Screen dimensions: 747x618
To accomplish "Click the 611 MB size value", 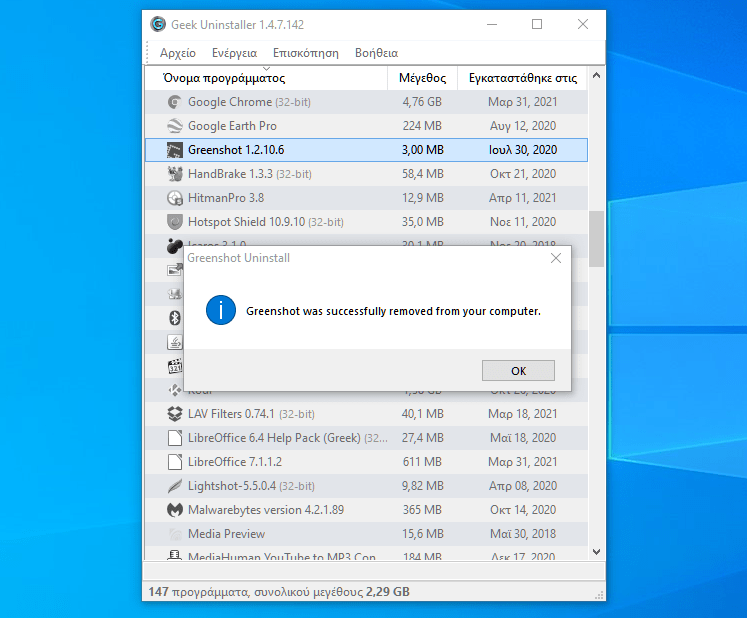I will tap(422, 462).
